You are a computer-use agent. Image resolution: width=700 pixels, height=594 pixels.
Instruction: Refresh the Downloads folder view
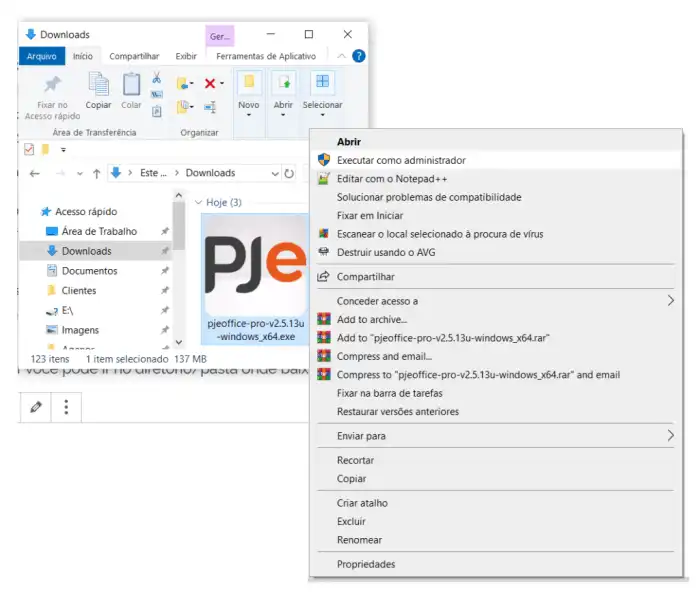tap(289, 174)
